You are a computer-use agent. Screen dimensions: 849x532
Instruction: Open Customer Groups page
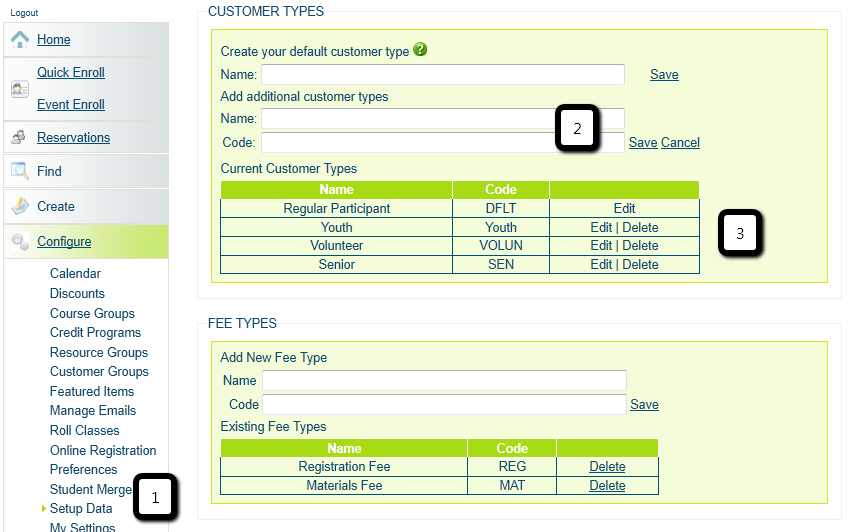click(99, 371)
